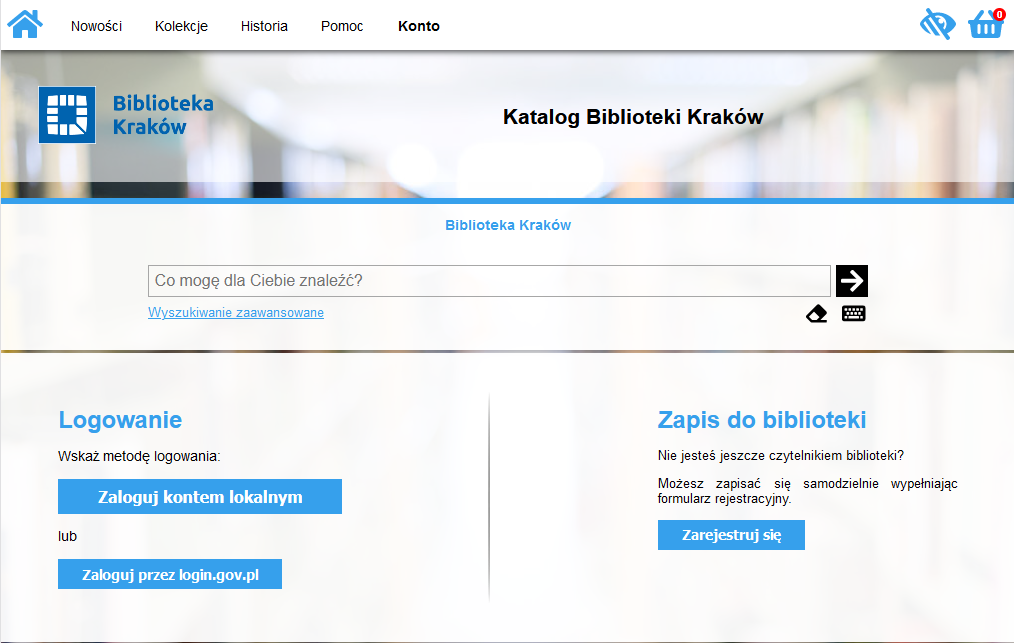
Task: Open the Wyszukiwanie zaawansowane link
Action: pos(236,313)
